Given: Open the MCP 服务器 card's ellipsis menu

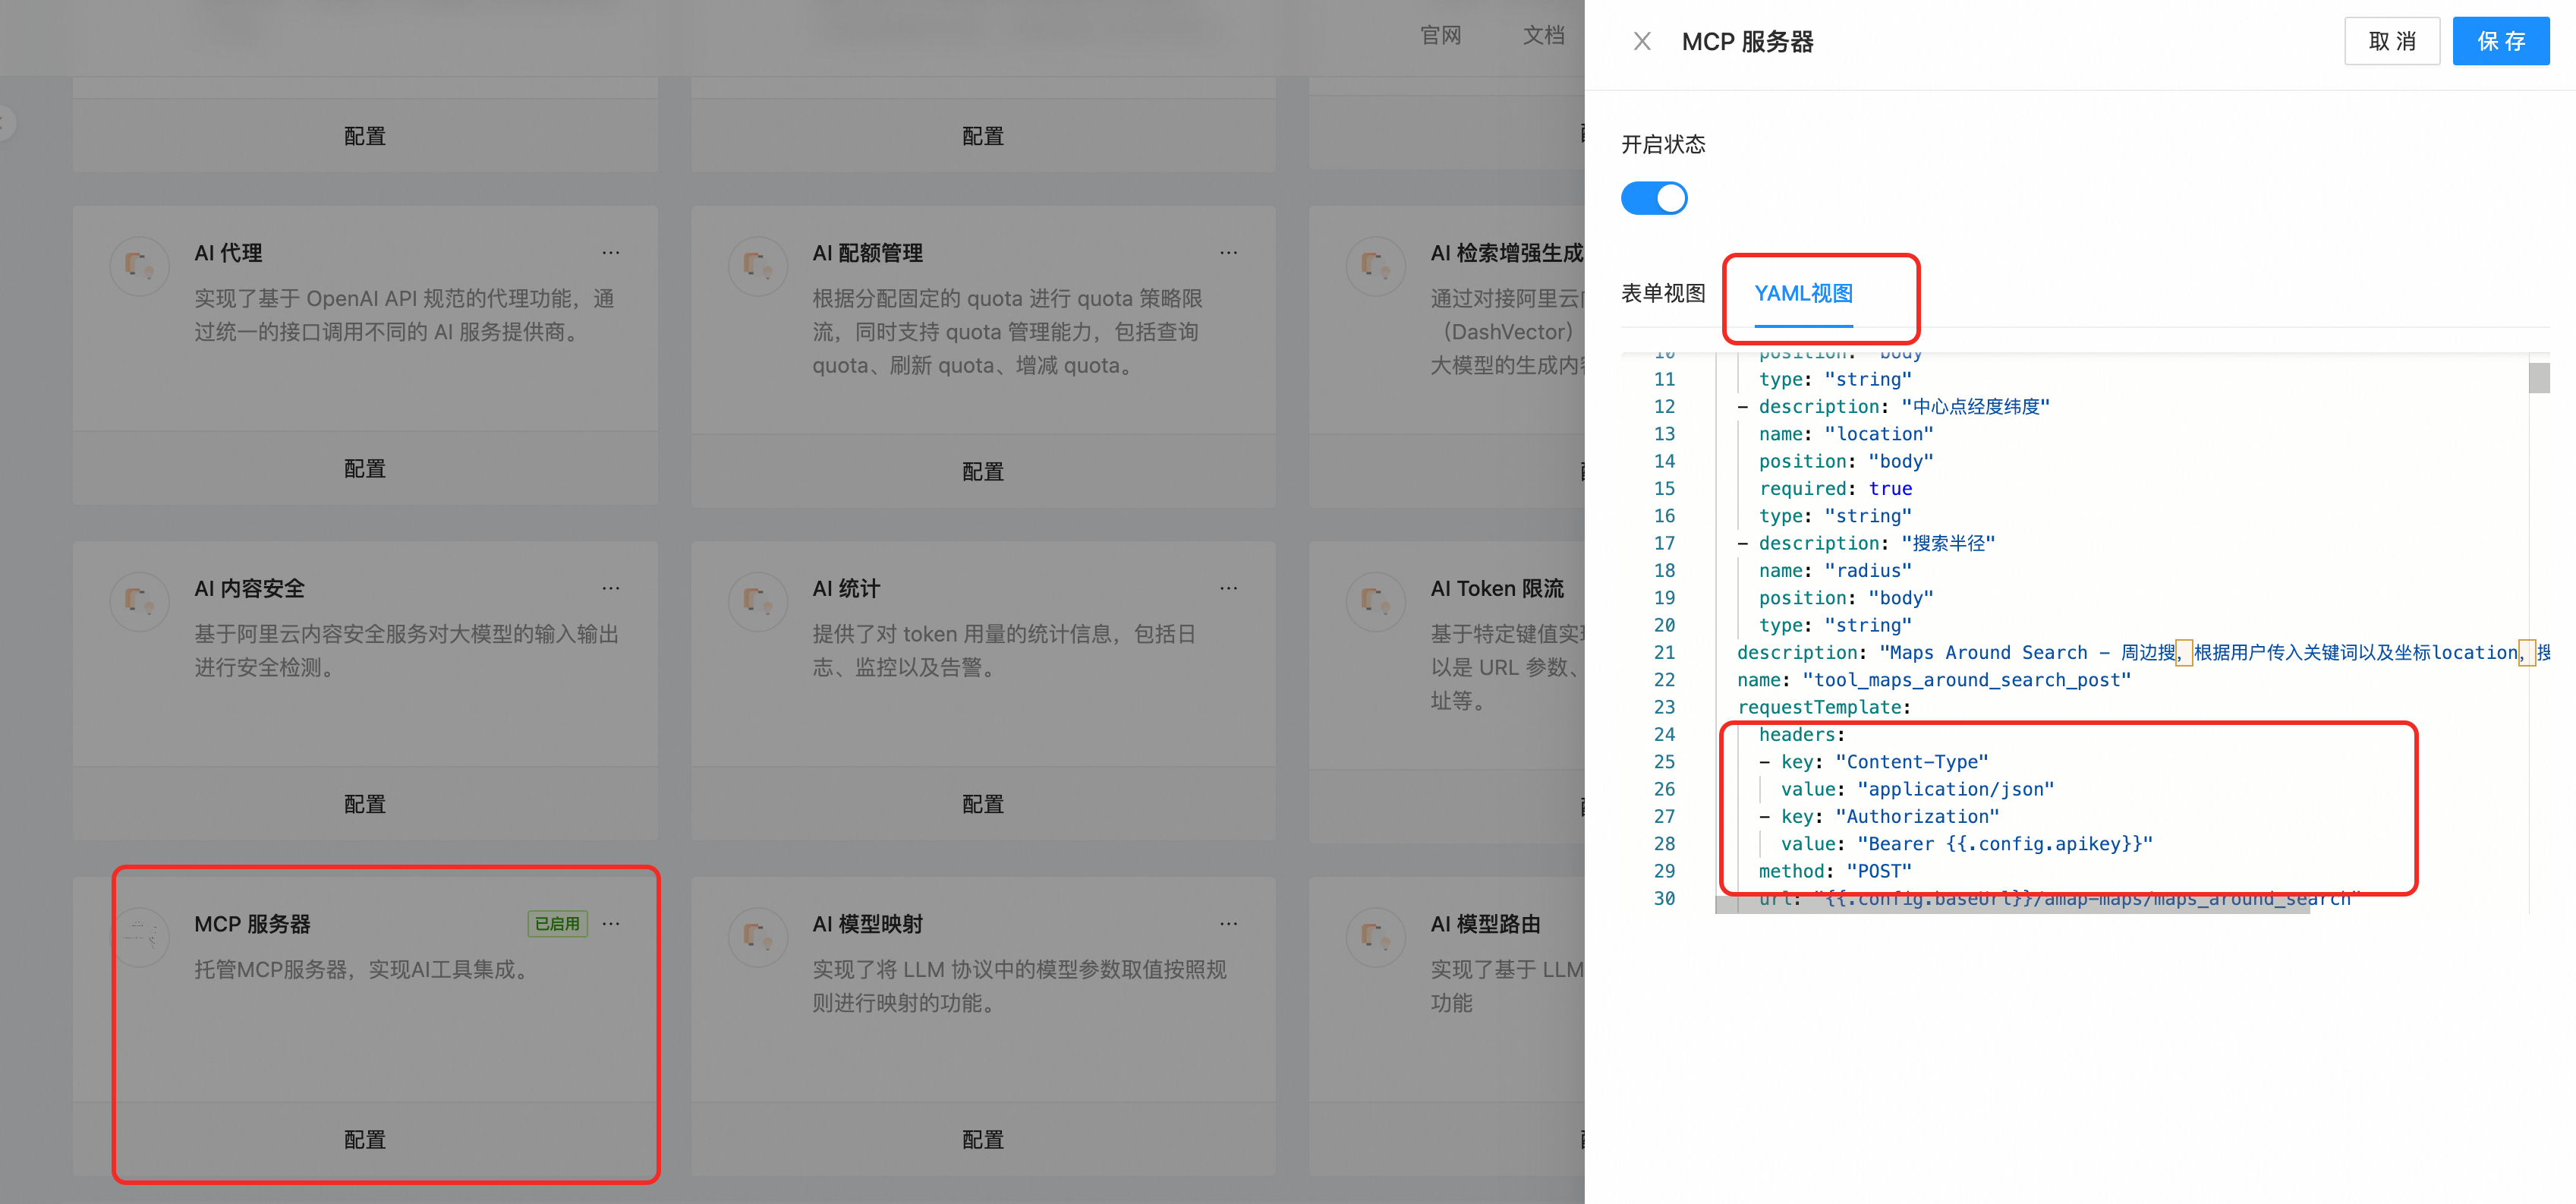Looking at the screenshot, I should pyautogui.click(x=610, y=924).
